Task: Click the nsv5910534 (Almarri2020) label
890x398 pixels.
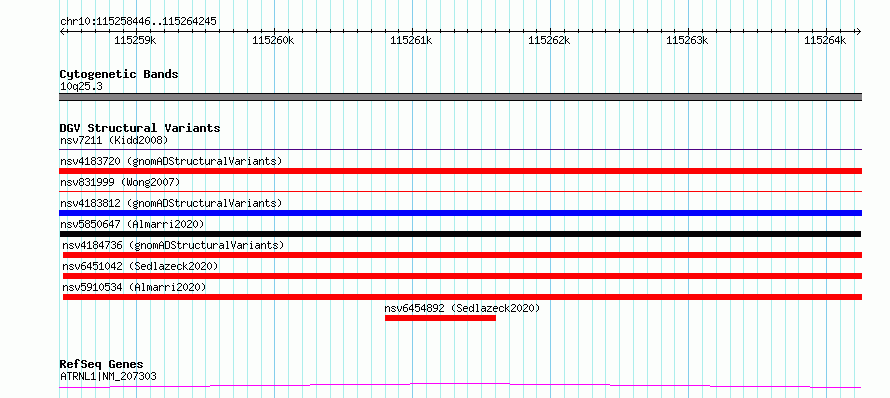Action: pyautogui.click(x=134, y=287)
